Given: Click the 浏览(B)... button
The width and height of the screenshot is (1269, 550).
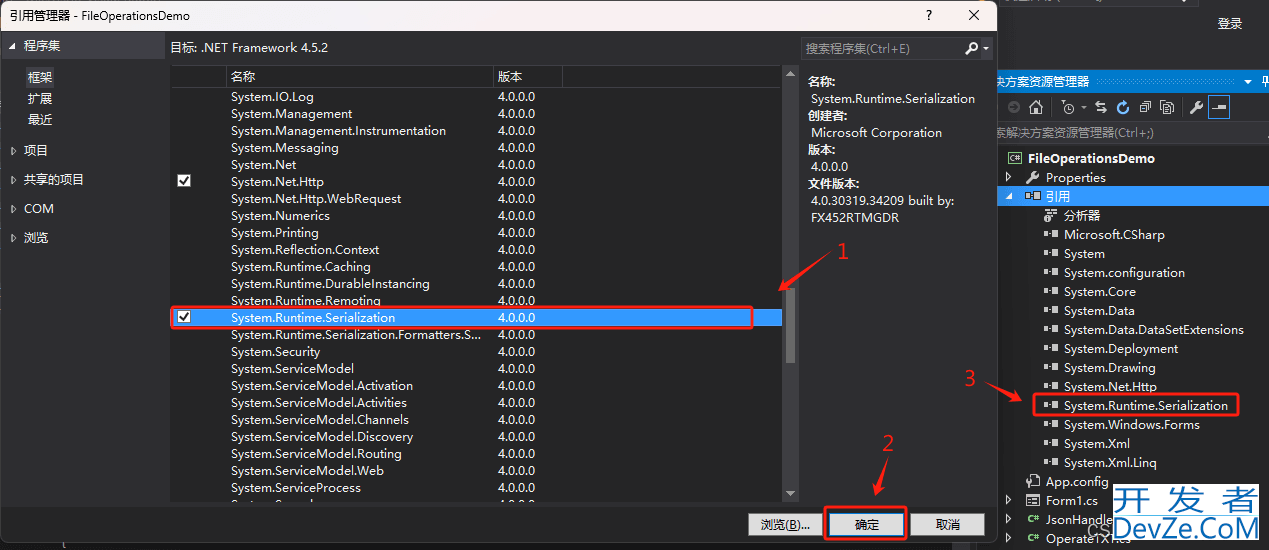Looking at the screenshot, I should [x=783, y=524].
